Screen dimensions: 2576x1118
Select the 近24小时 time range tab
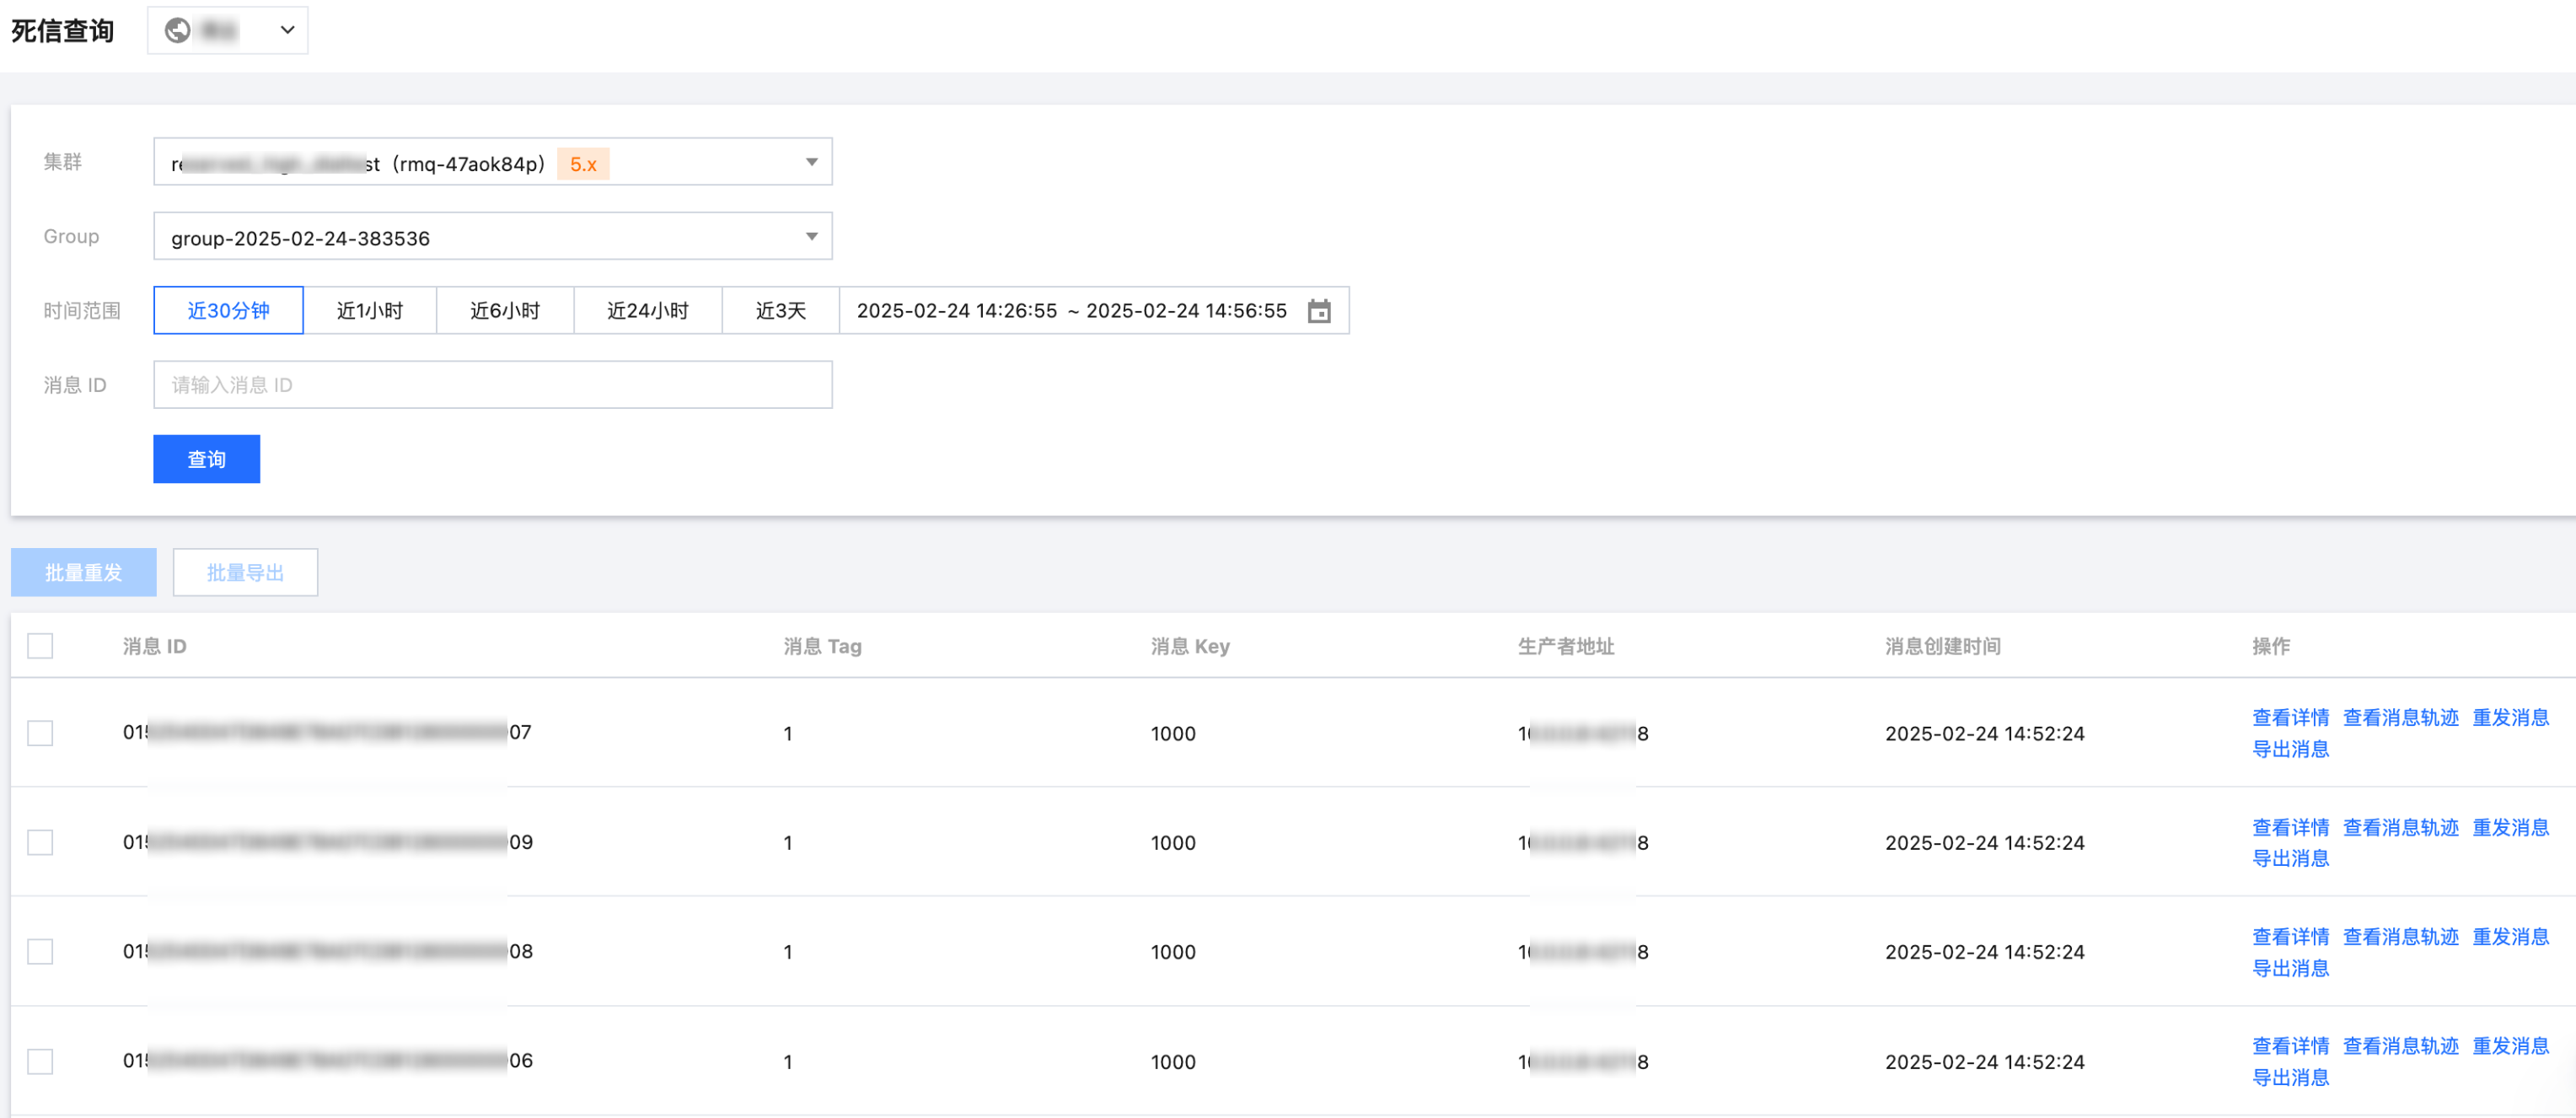(x=647, y=311)
